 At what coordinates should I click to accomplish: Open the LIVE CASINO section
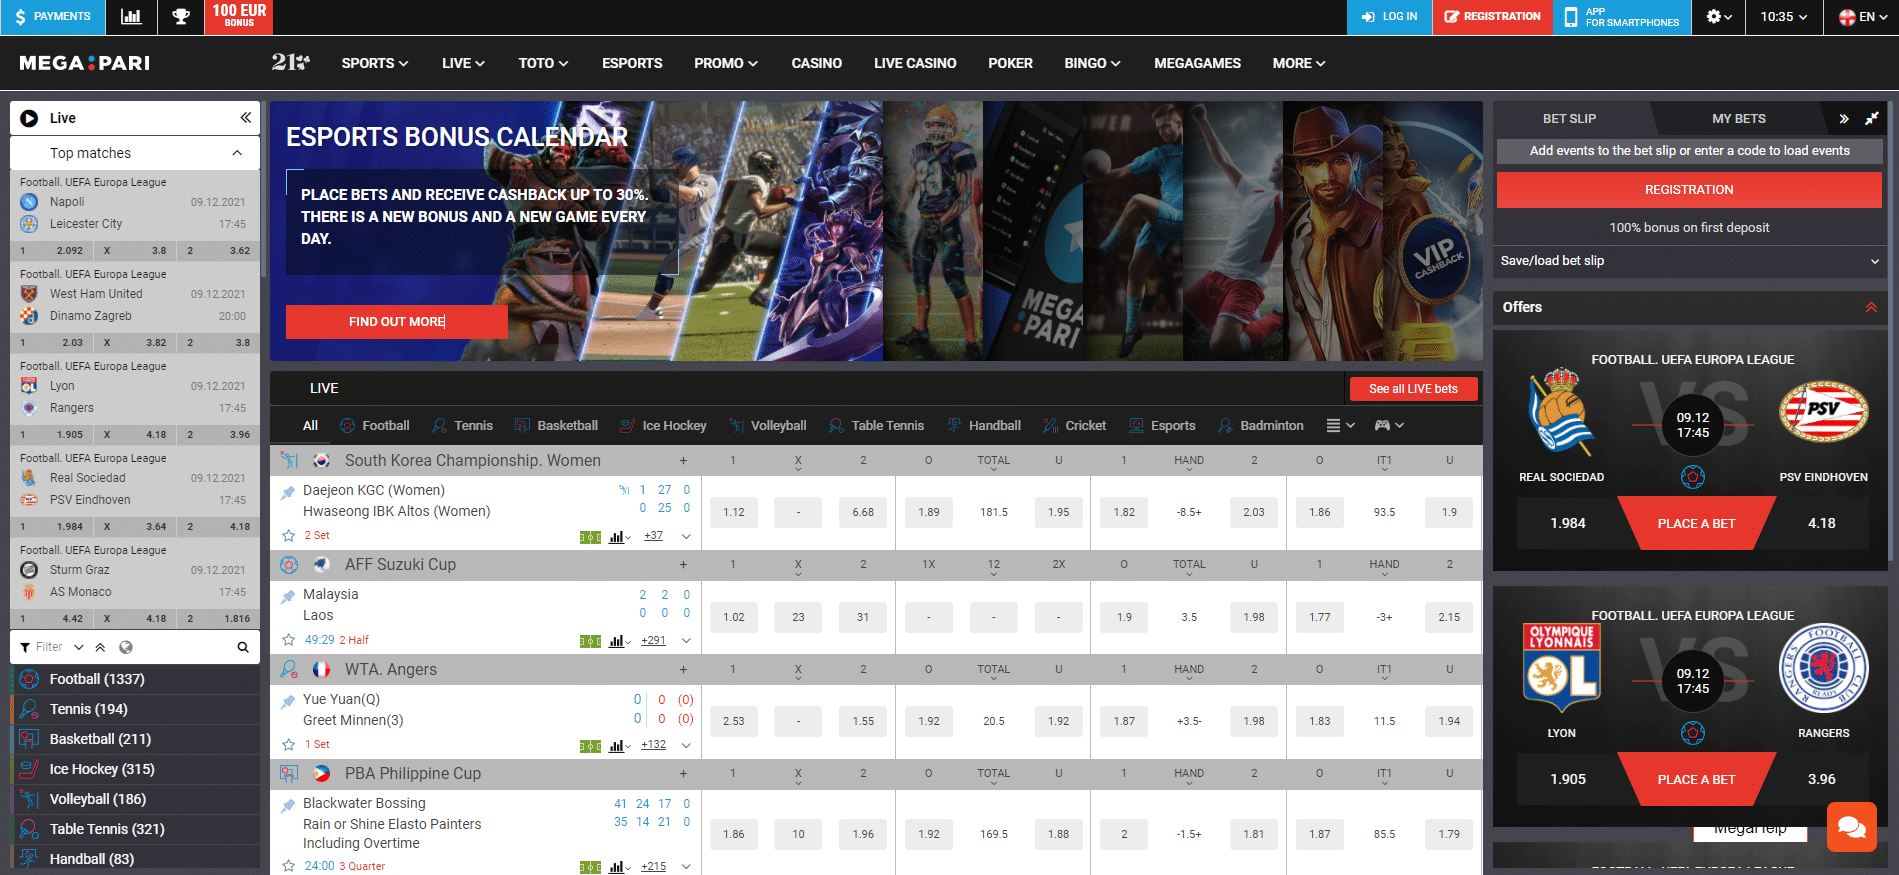click(915, 63)
